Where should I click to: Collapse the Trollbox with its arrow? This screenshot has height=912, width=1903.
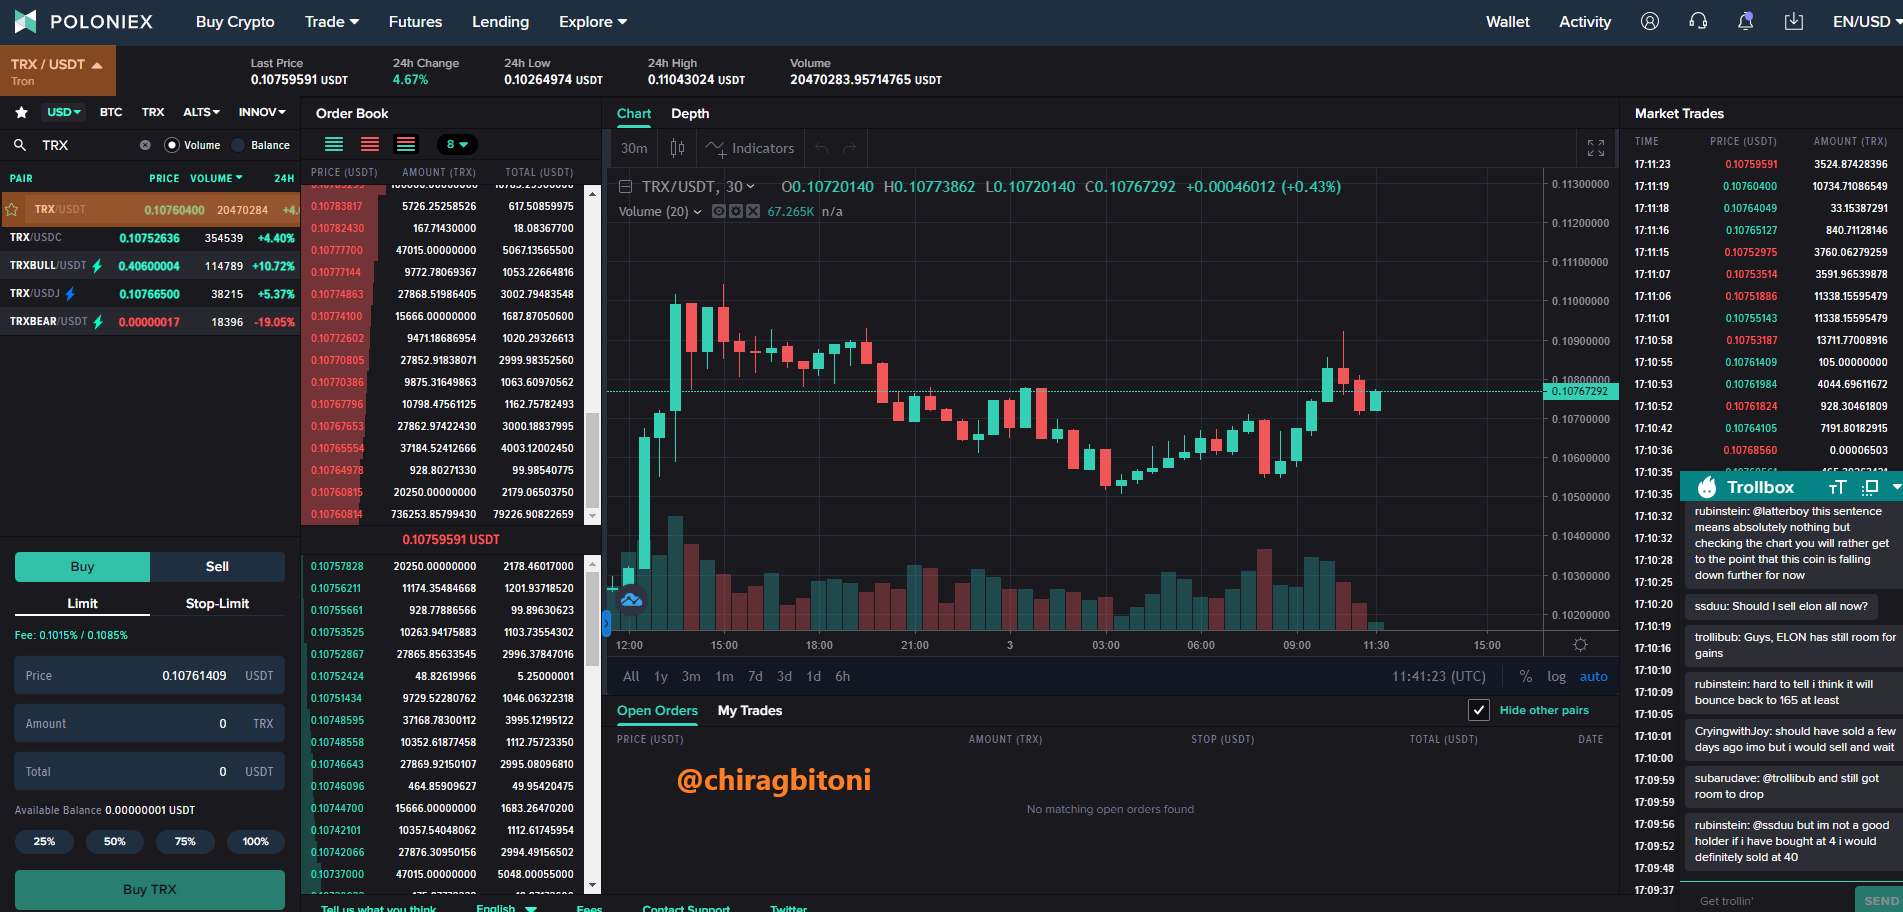pyautogui.click(x=1896, y=487)
